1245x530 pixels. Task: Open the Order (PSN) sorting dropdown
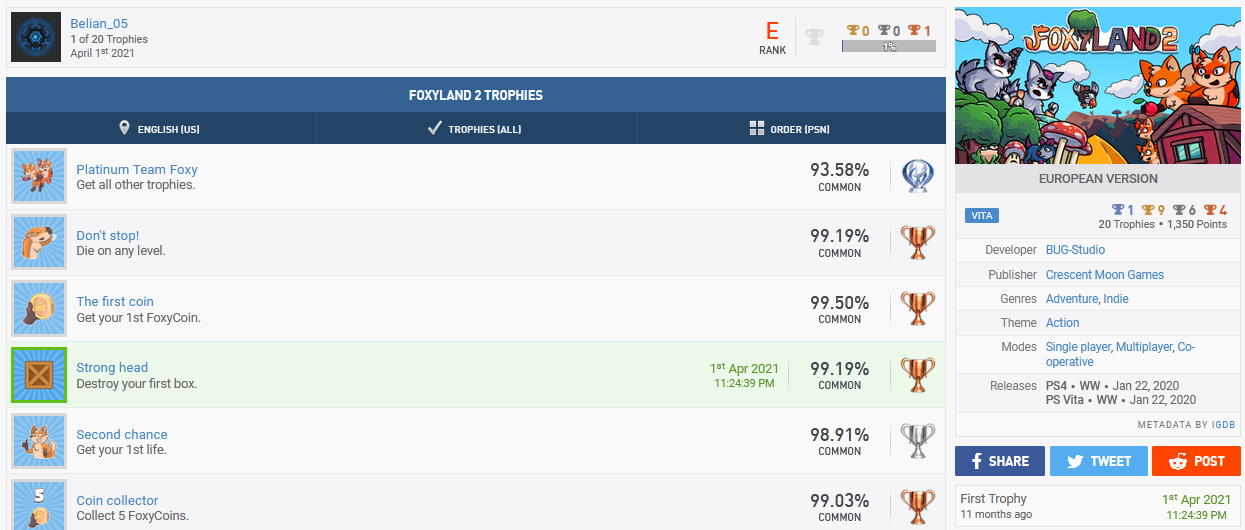click(790, 129)
